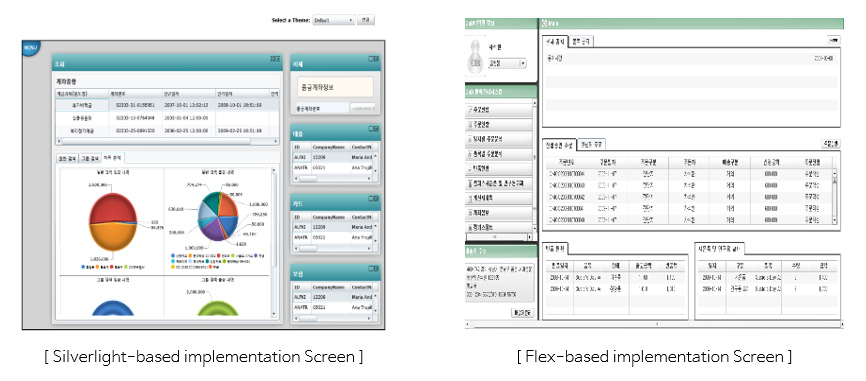Open the Select a Theme dropdown
Image resolution: width=866 pixels, height=381 pixels.
pyautogui.click(x=334, y=20)
